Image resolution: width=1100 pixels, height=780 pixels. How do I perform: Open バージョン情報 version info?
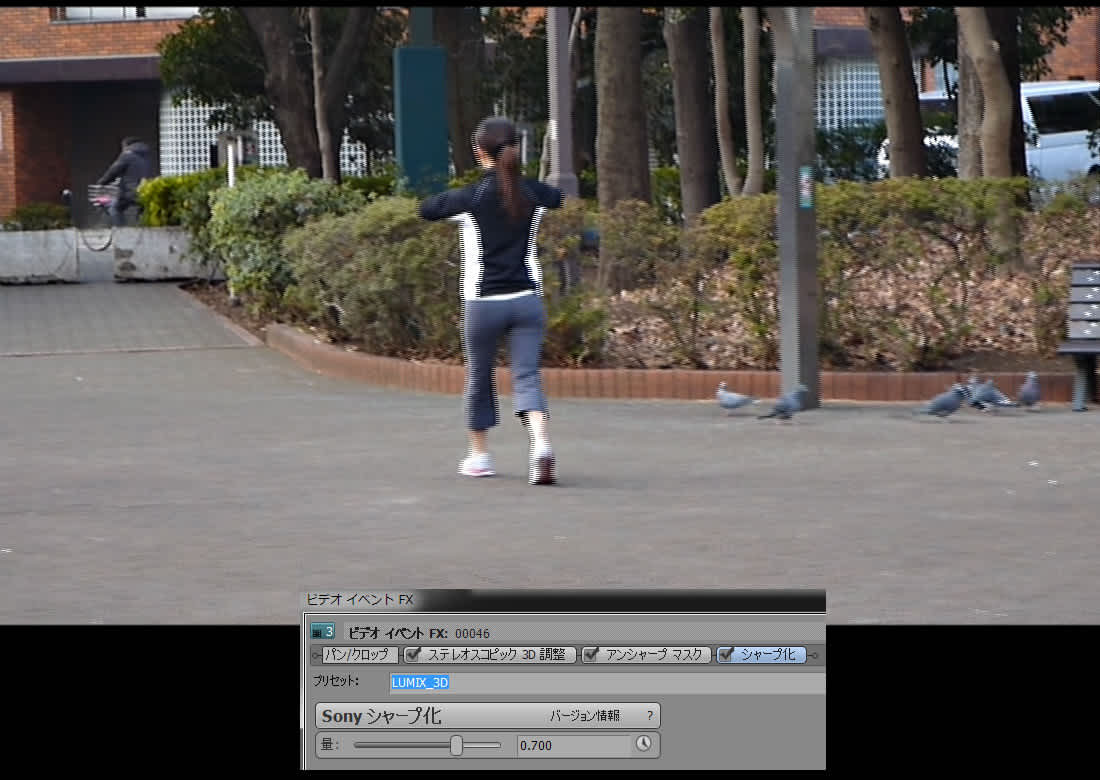584,716
